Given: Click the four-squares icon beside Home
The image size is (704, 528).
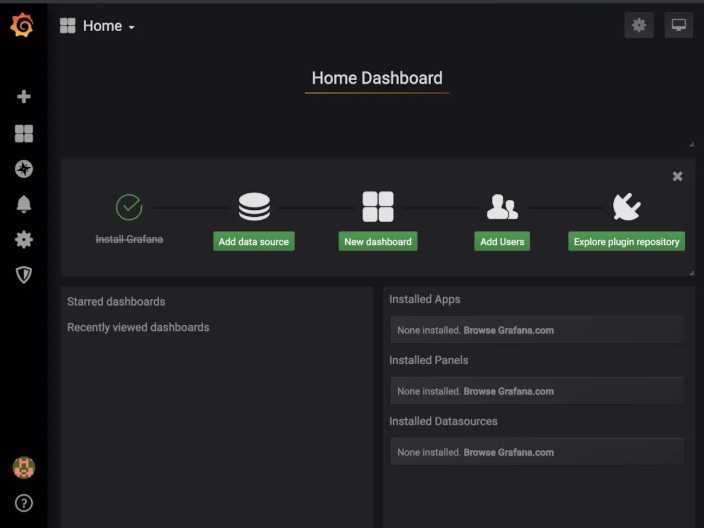Looking at the screenshot, I should pos(68,26).
